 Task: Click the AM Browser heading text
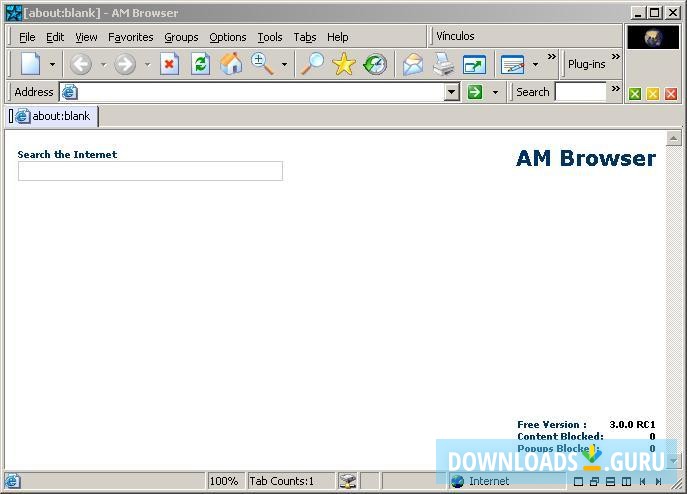tap(586, 158)
